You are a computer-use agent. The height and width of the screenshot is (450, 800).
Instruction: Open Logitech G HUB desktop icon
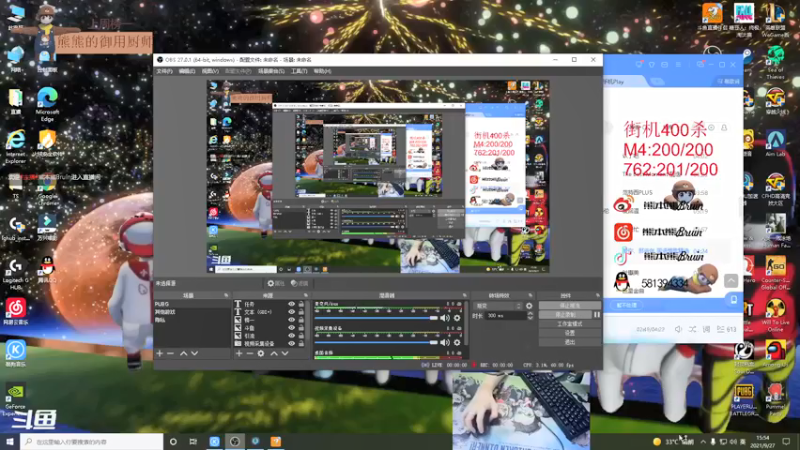point(15,274)
